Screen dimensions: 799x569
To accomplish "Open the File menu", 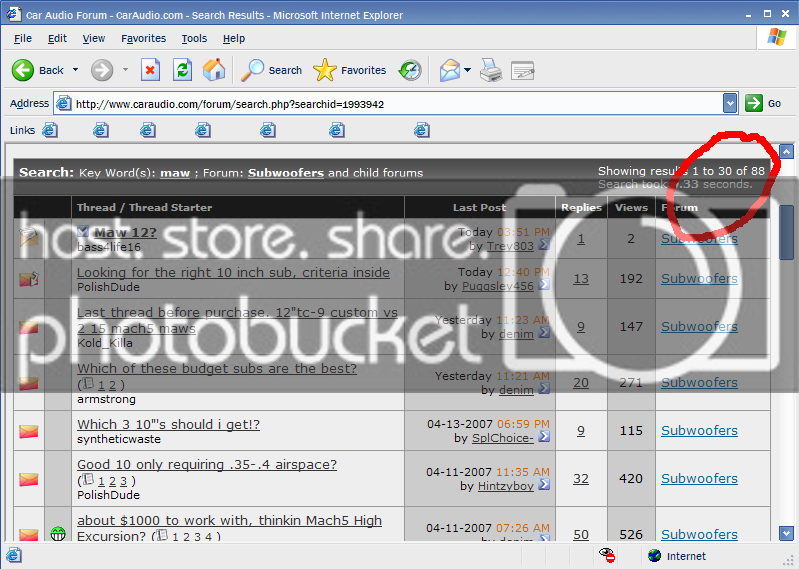I will click(23, 38).
